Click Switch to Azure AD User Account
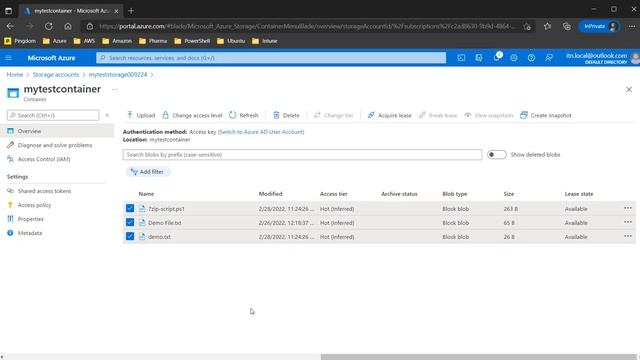Screen dimensions: 640x360 [x=261, y=132]
